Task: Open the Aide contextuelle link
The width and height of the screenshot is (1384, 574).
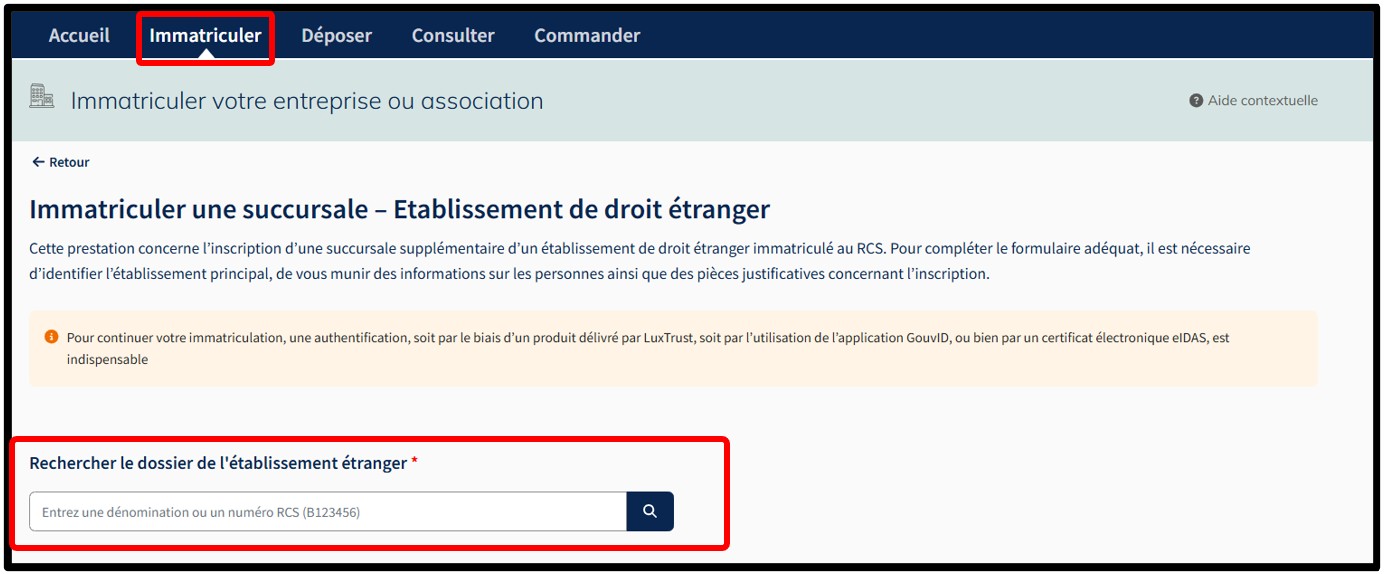Action: (1262, 101)
